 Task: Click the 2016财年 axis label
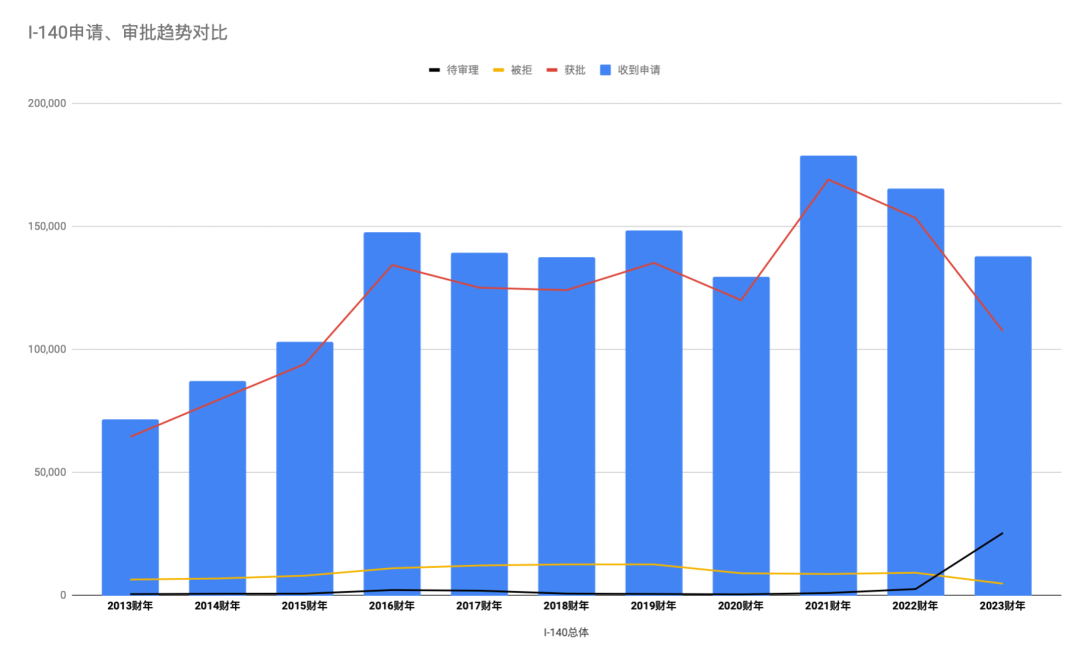pyautogui.click(x=392, y=606)
